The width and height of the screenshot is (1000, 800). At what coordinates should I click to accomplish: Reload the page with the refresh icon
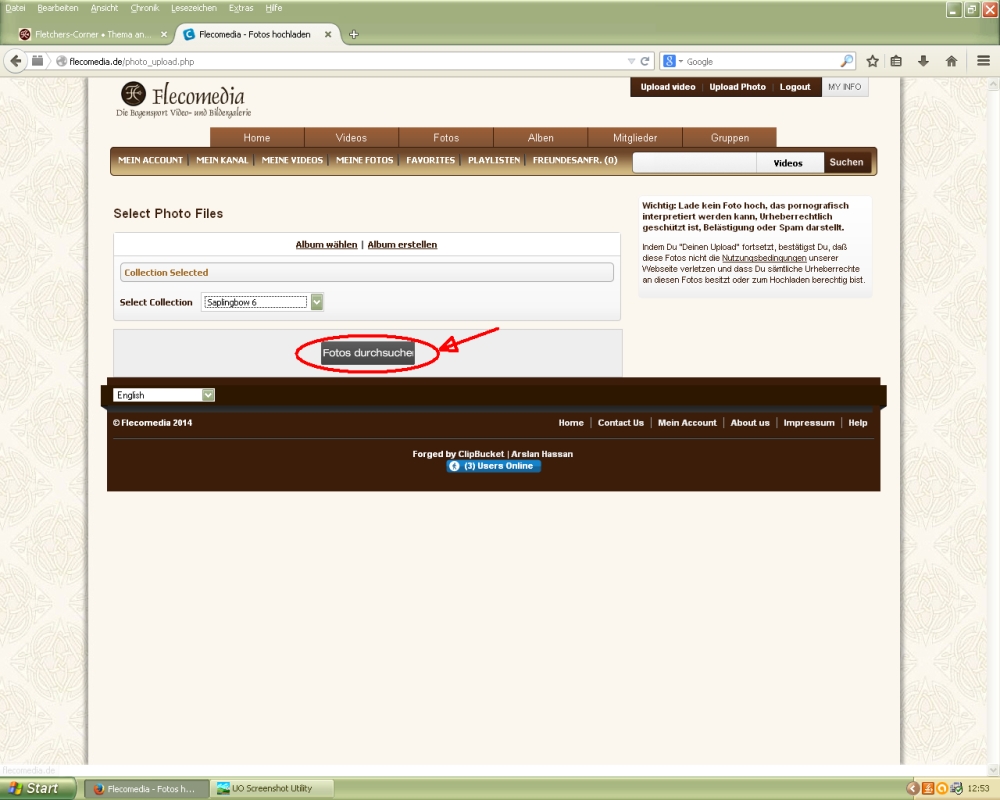coord(645,61)
